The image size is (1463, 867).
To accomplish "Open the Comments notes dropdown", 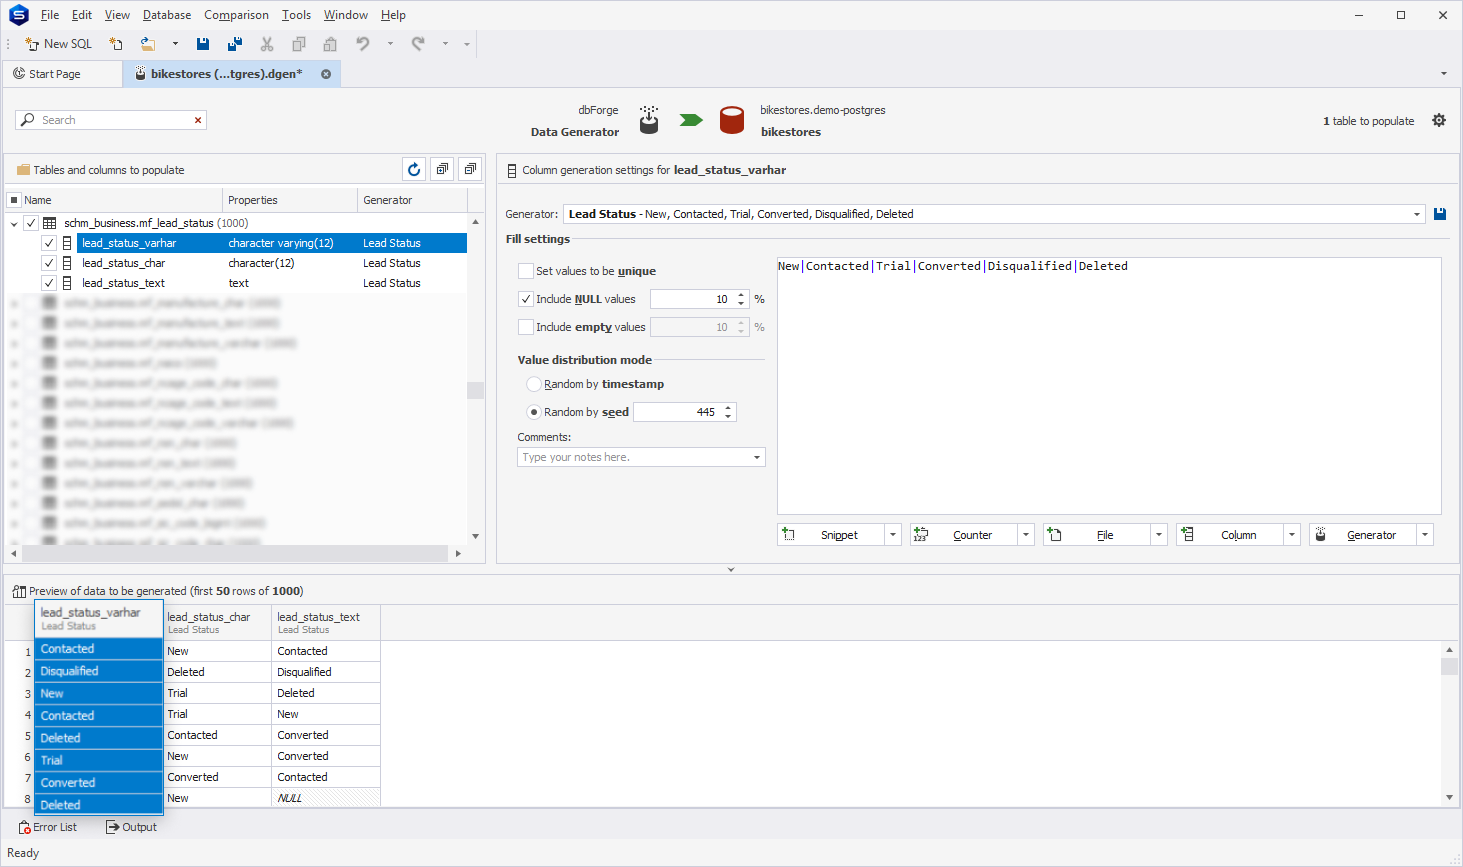I will [757, 457].
